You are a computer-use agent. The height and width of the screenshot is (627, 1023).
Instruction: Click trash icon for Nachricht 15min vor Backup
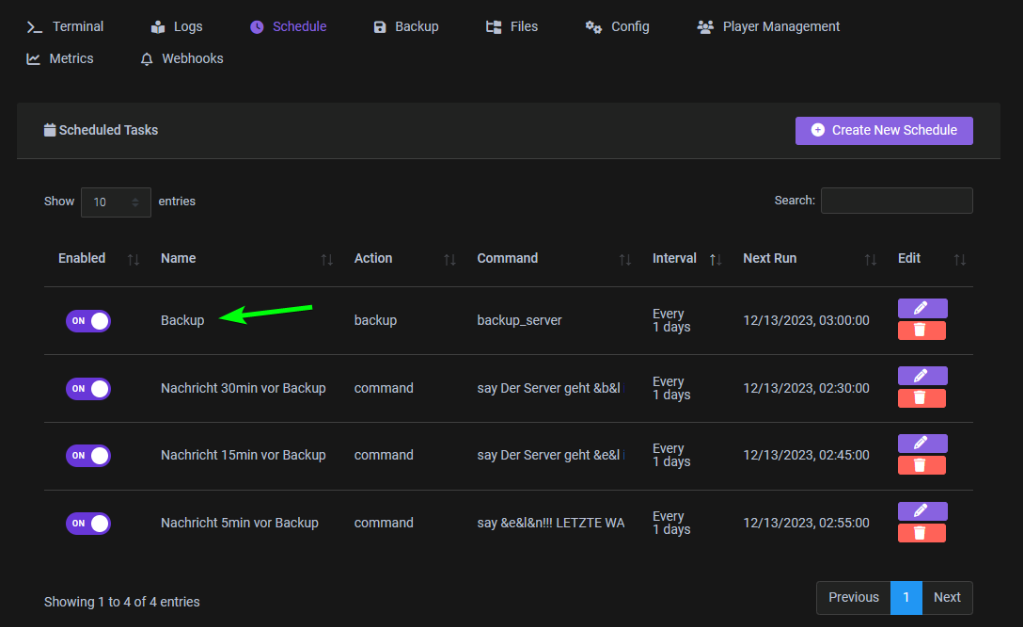pos(922,466)
